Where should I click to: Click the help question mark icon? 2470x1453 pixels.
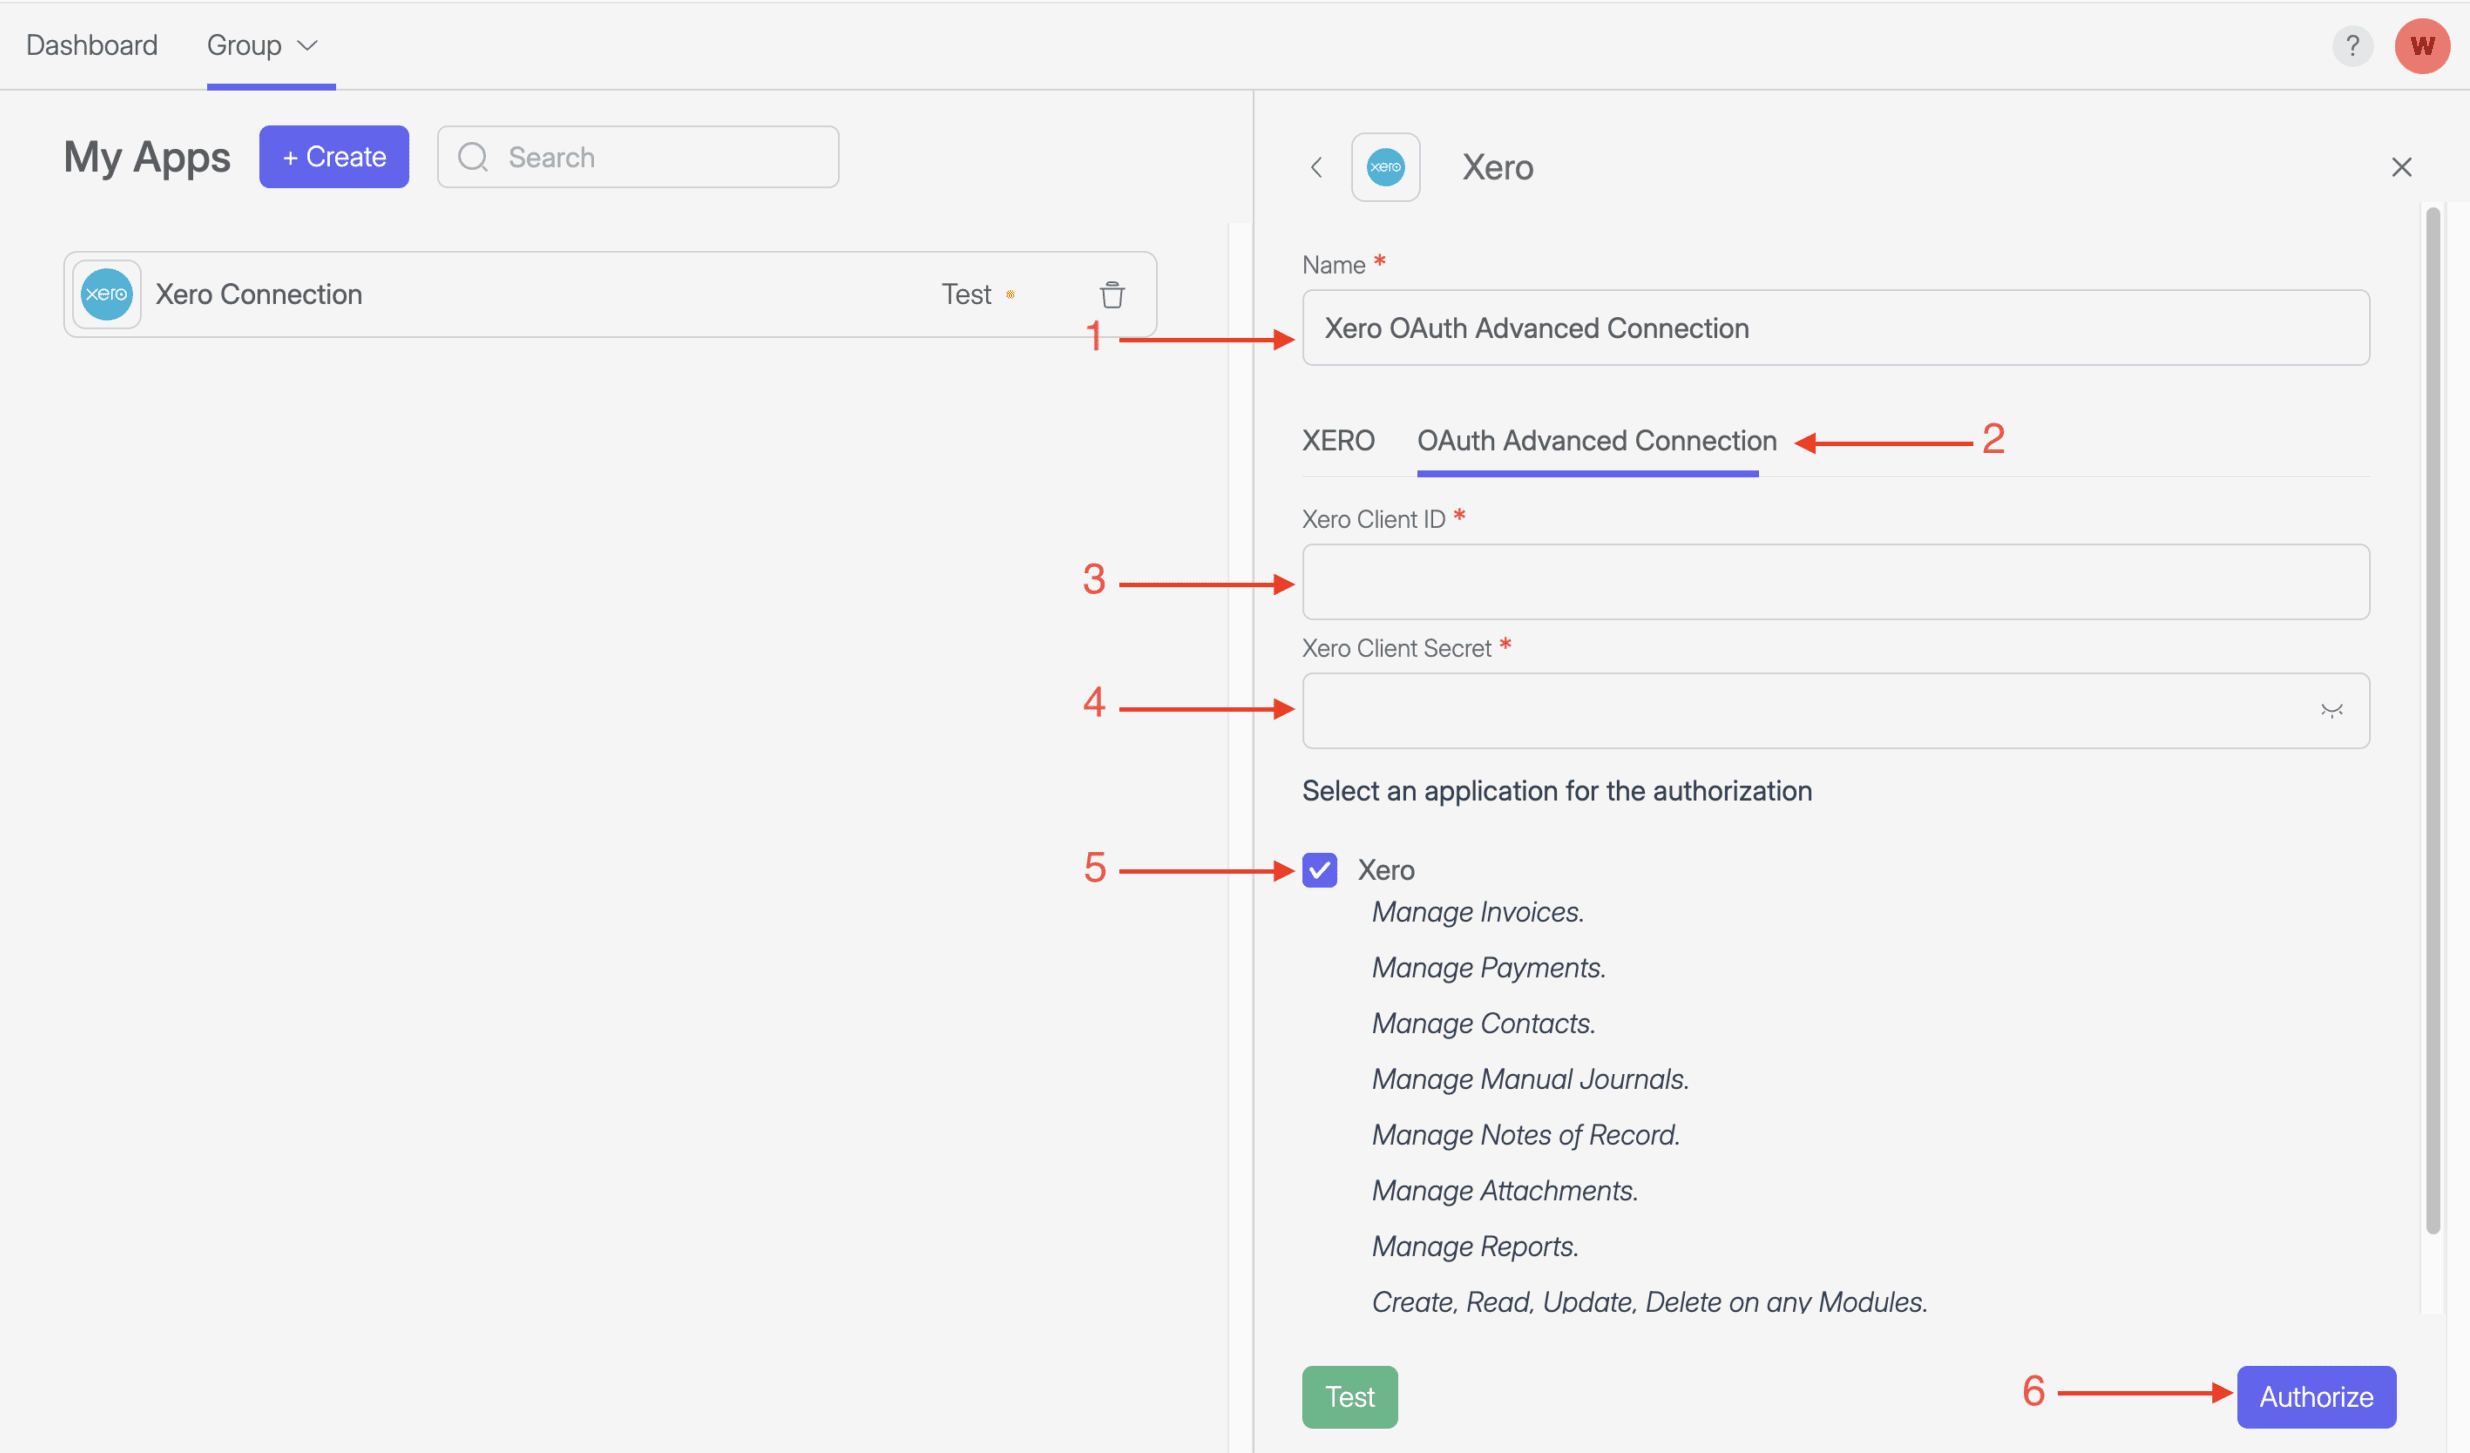(2352, 45)
